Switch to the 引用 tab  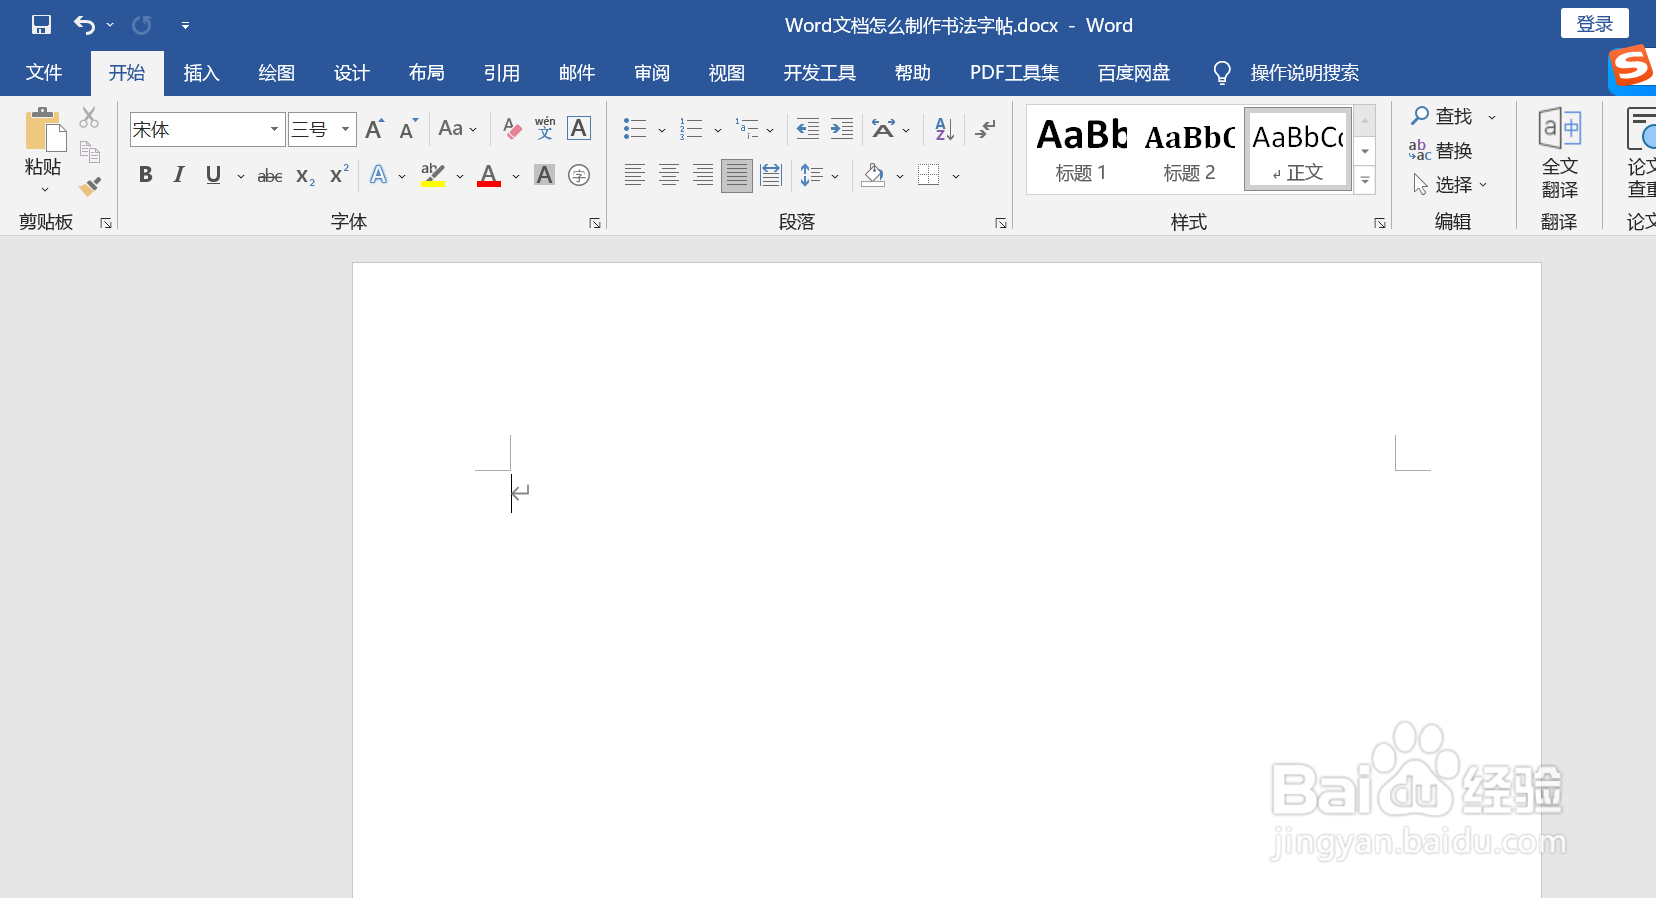click(x=501, y=73)
